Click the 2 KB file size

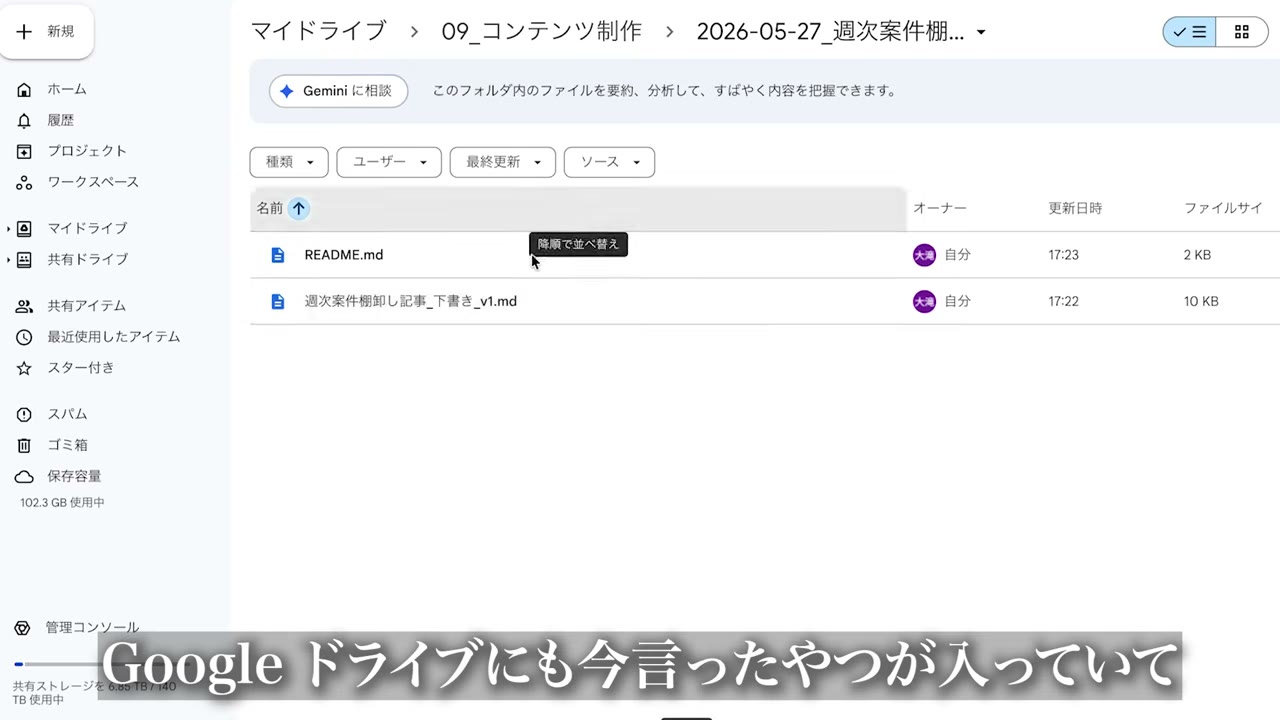(1197, 255)
